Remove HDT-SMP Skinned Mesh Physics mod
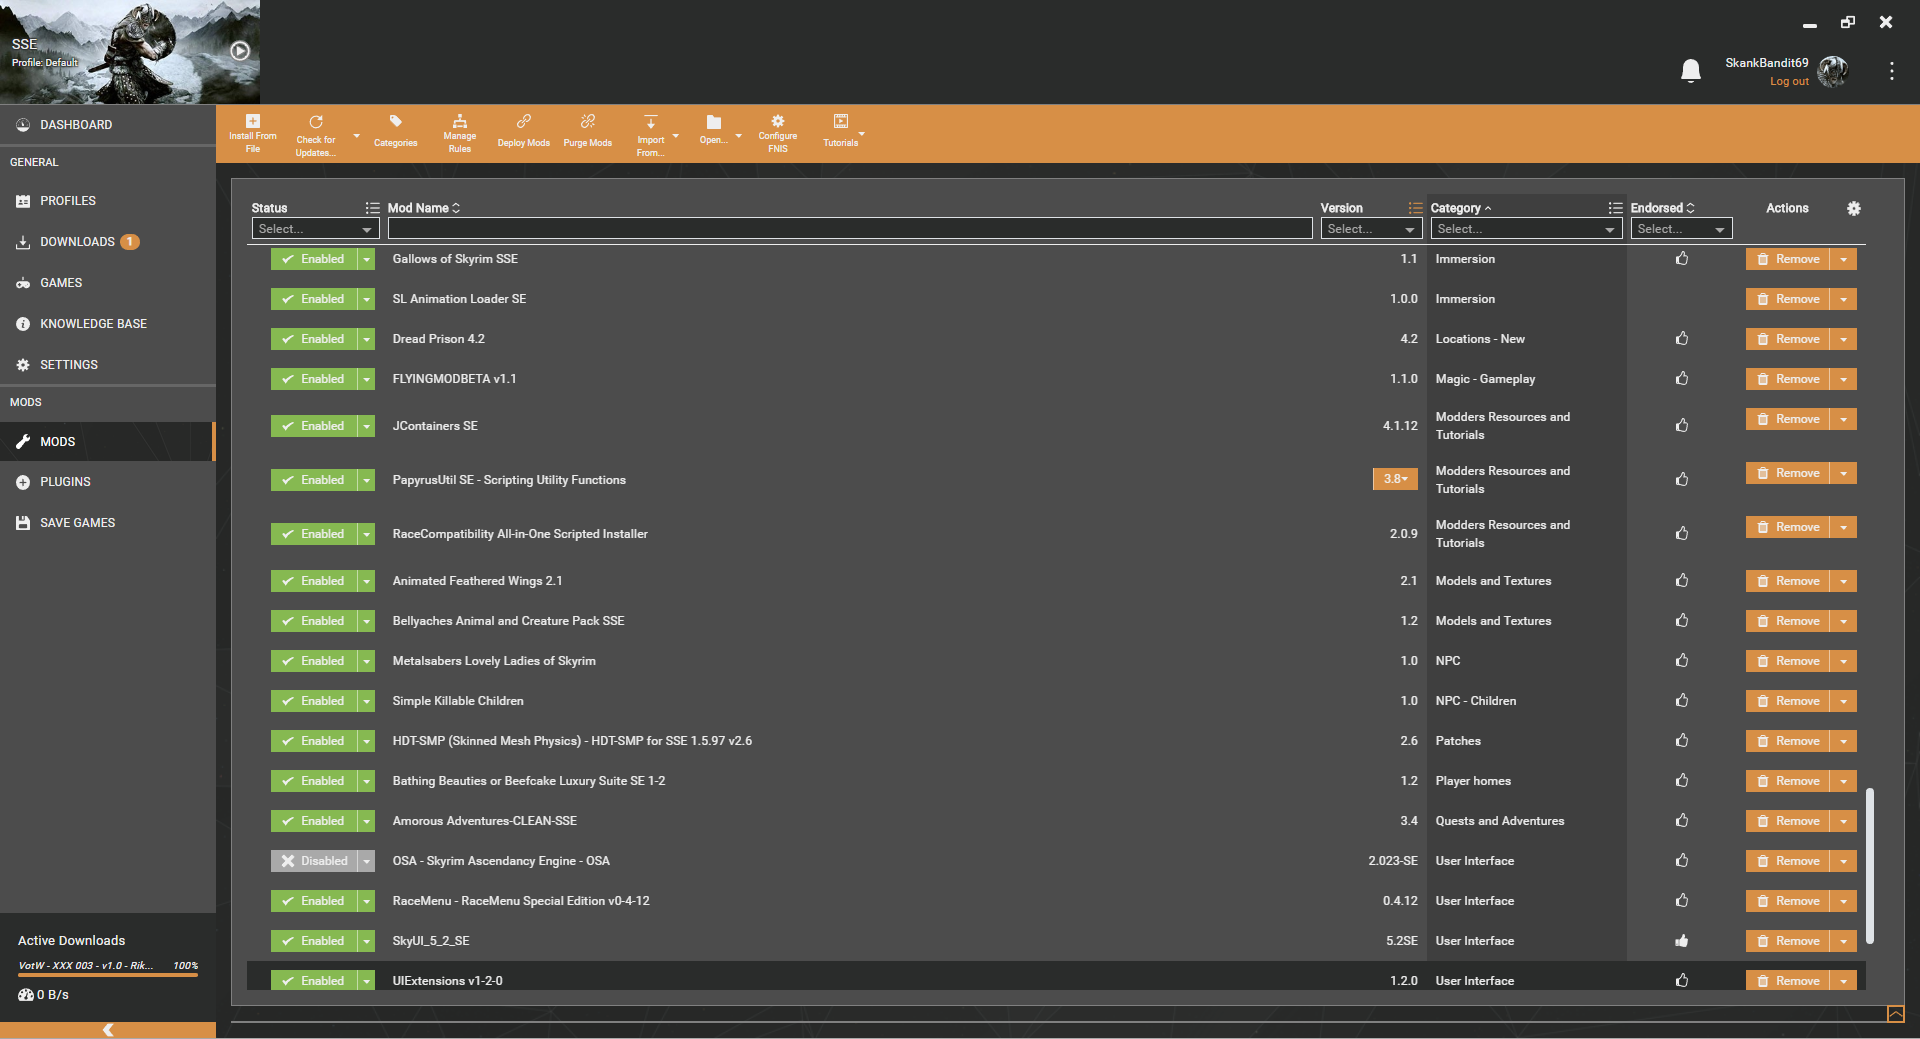 pyautogui.click(x=1788, y=741)
